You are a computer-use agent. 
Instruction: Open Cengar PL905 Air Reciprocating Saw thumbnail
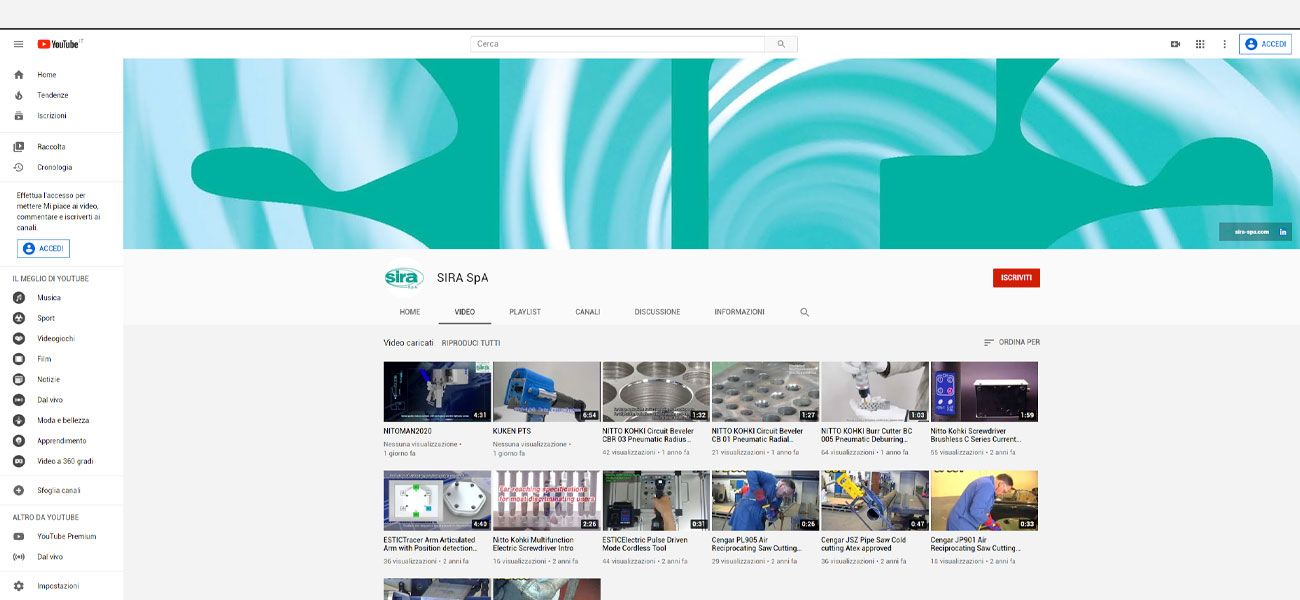coord(765,501)
